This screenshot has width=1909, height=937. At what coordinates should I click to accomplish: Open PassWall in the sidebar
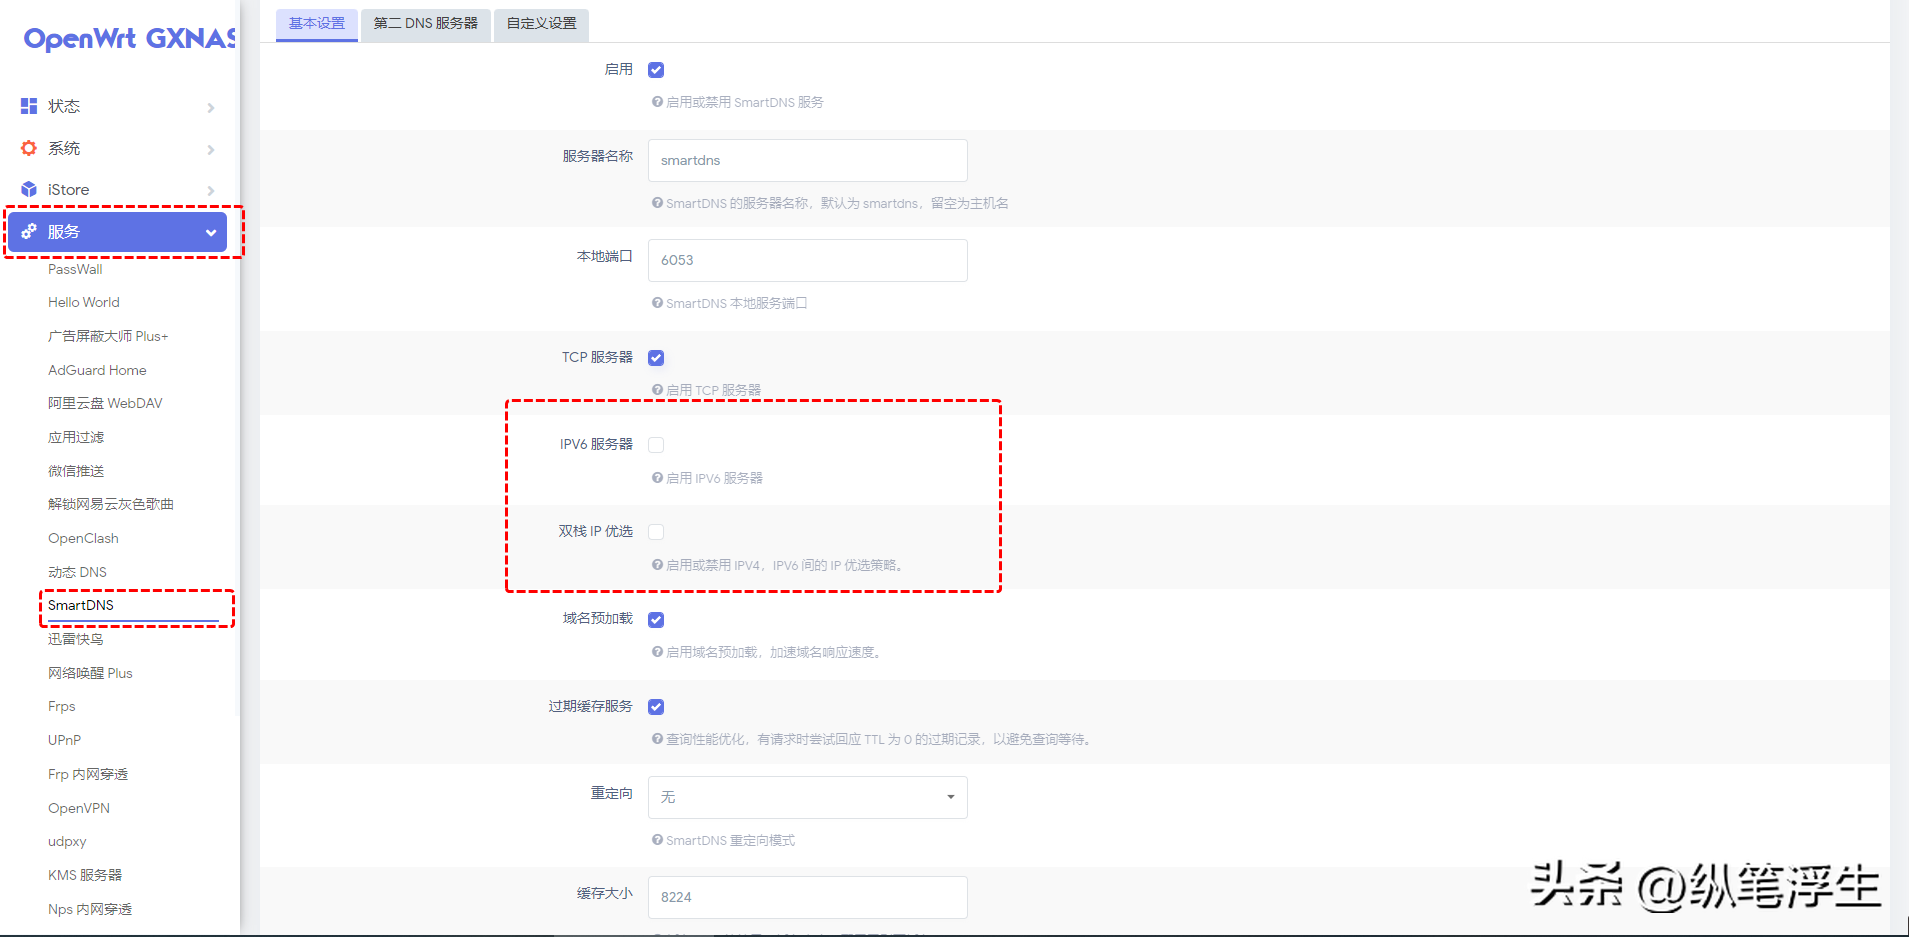click(x=75, y=269)
